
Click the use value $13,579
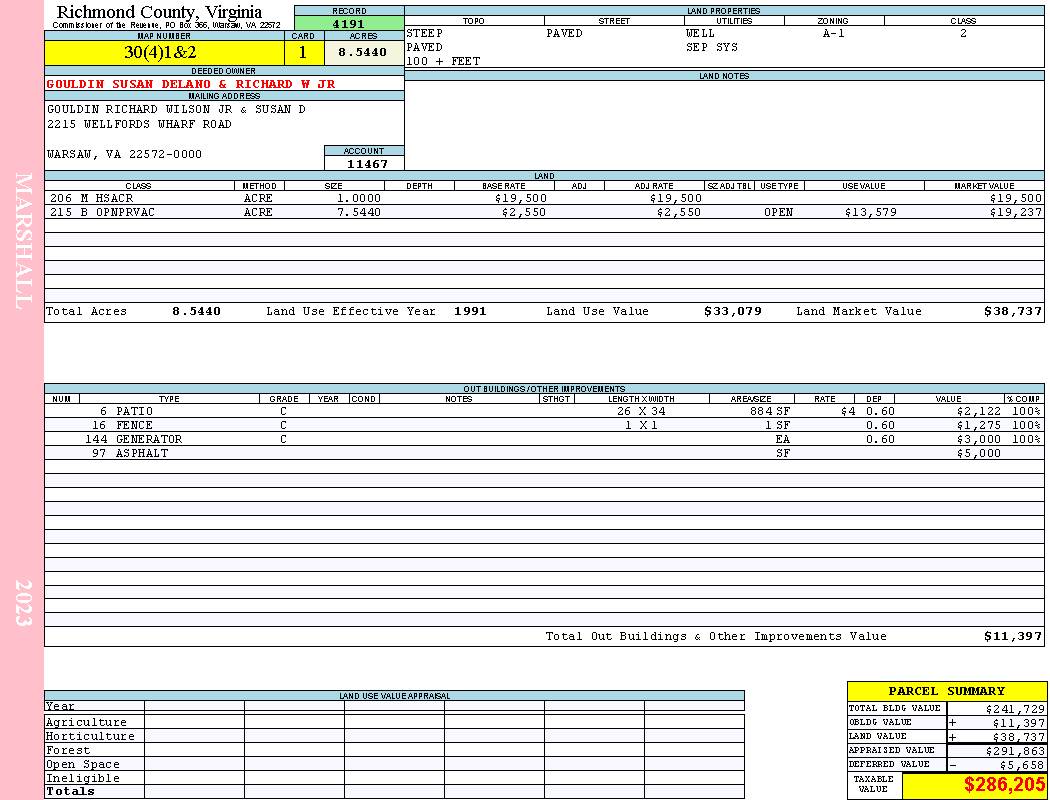pyautogui.click(x=871, y=212)
